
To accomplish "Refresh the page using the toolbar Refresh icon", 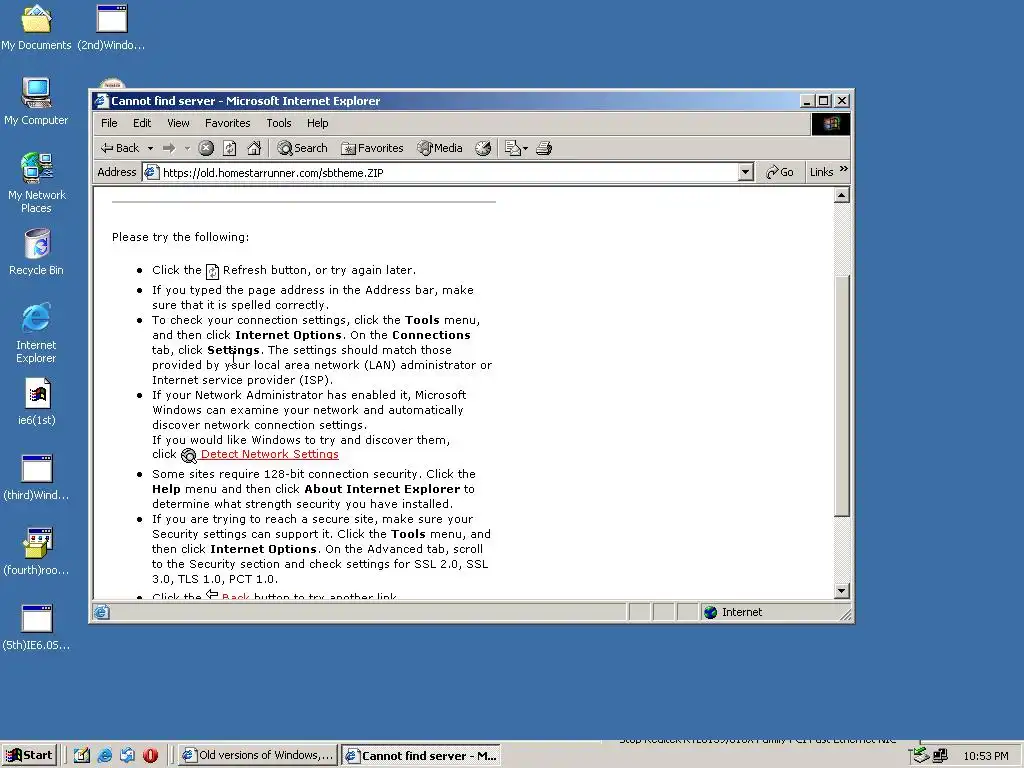I will tap(230, 148).
